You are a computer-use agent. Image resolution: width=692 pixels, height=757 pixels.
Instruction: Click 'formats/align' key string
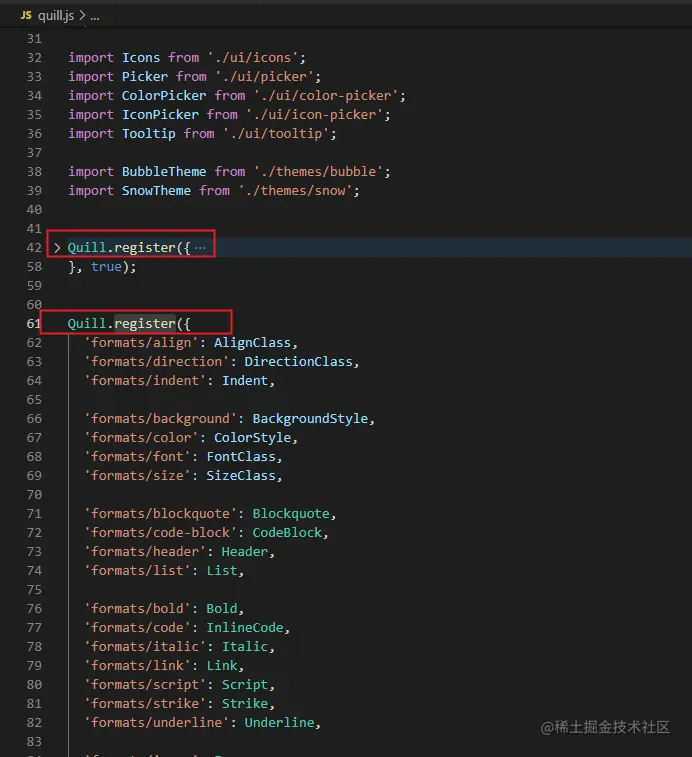coord(141,342)
